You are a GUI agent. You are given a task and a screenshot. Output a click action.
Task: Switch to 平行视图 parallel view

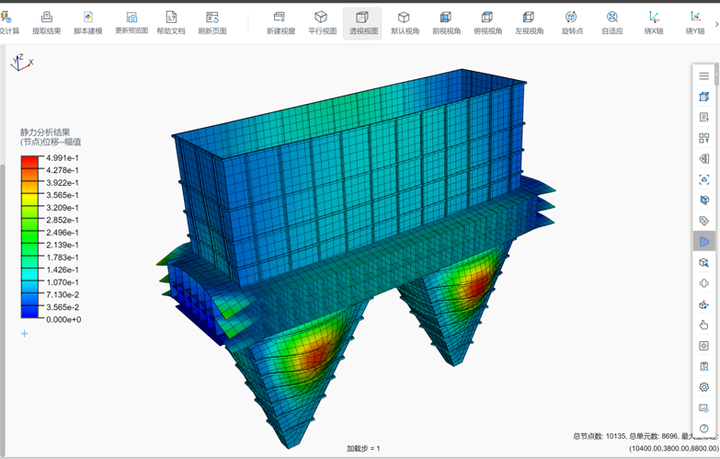[x=320, y=22]
